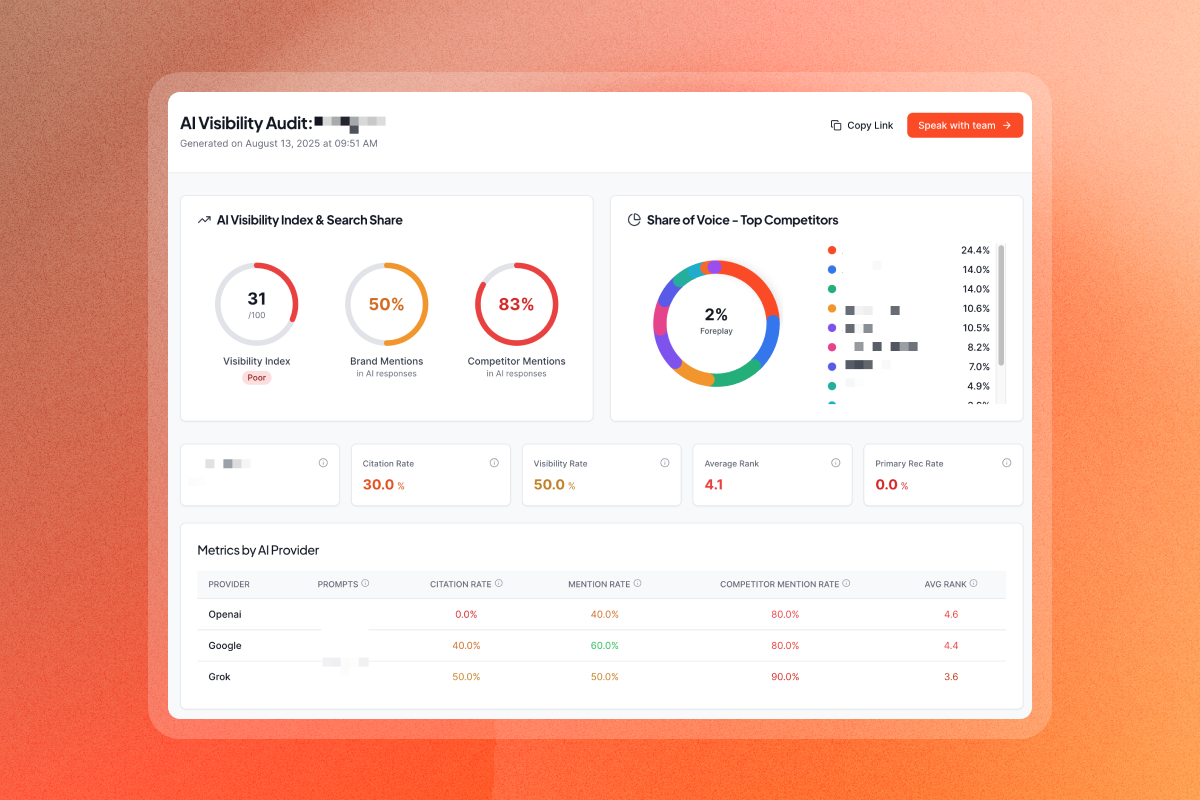Click the Provider column header
Screen dimensions: 1200x800
(229, 584)
